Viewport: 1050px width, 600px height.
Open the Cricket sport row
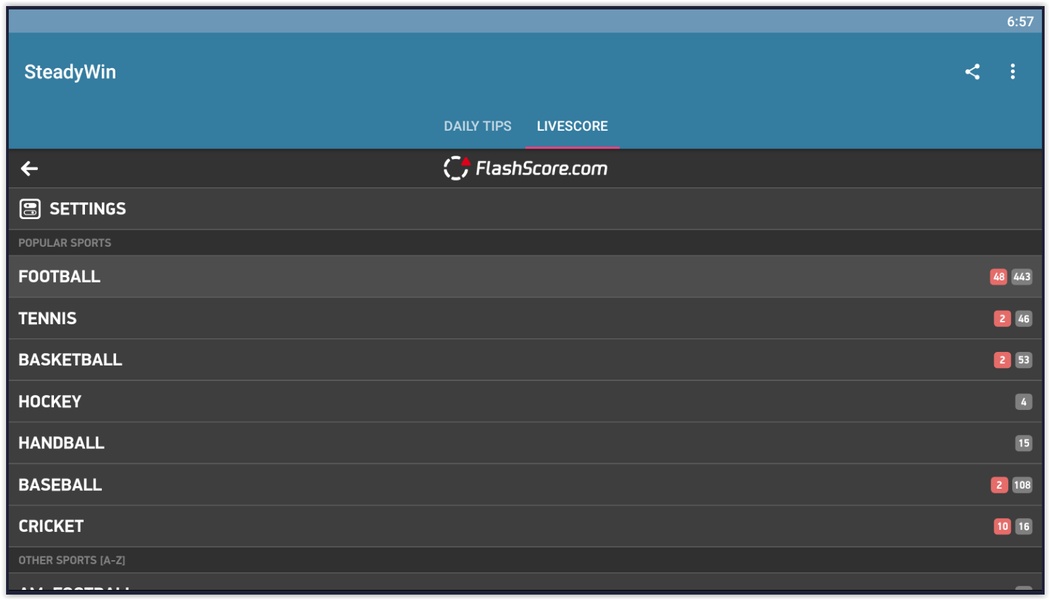pos(525,526)
